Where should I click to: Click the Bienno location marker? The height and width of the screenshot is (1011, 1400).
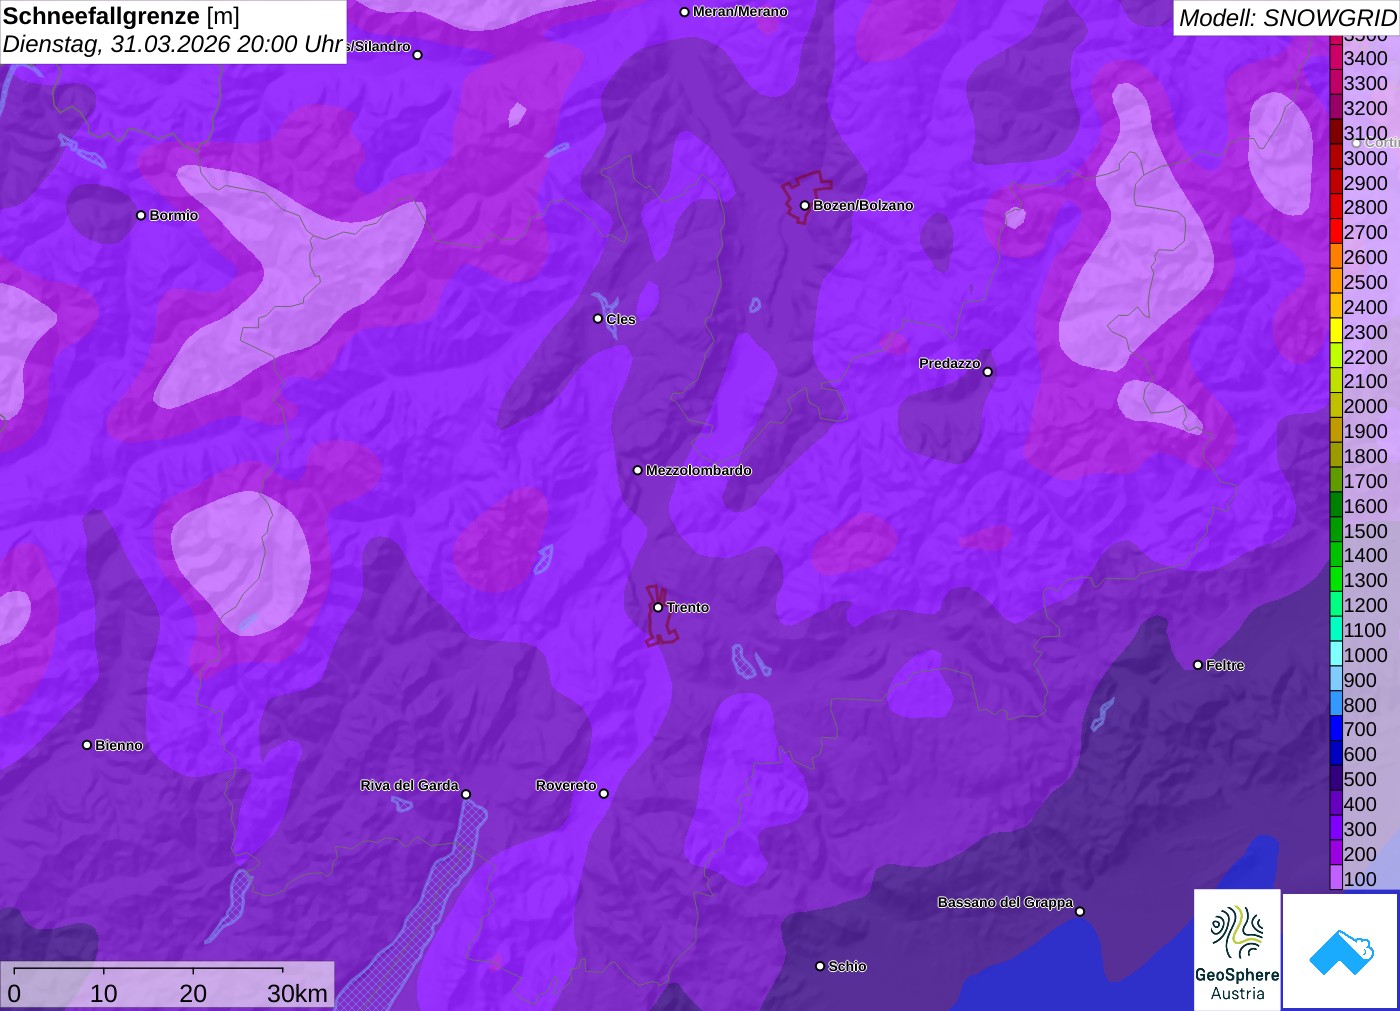pyautogui.click(x=87, y=745)
